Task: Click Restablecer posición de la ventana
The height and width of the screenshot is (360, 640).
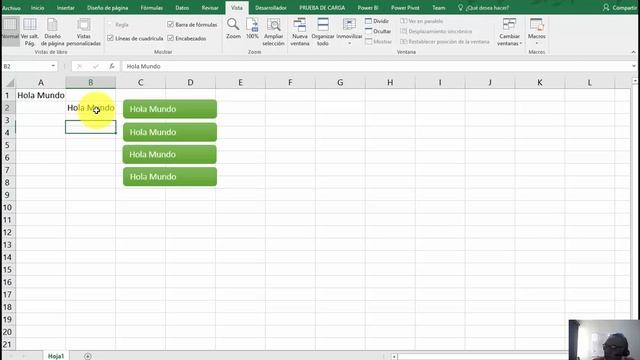Action: [x=445, y=42]
